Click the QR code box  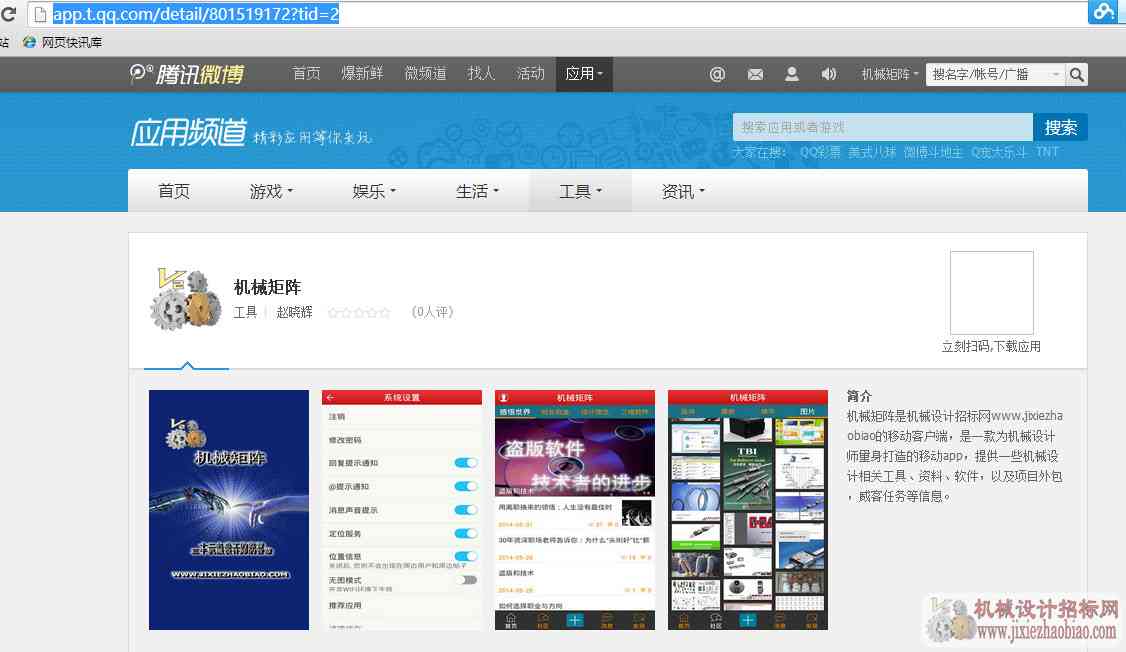(991, 292)
